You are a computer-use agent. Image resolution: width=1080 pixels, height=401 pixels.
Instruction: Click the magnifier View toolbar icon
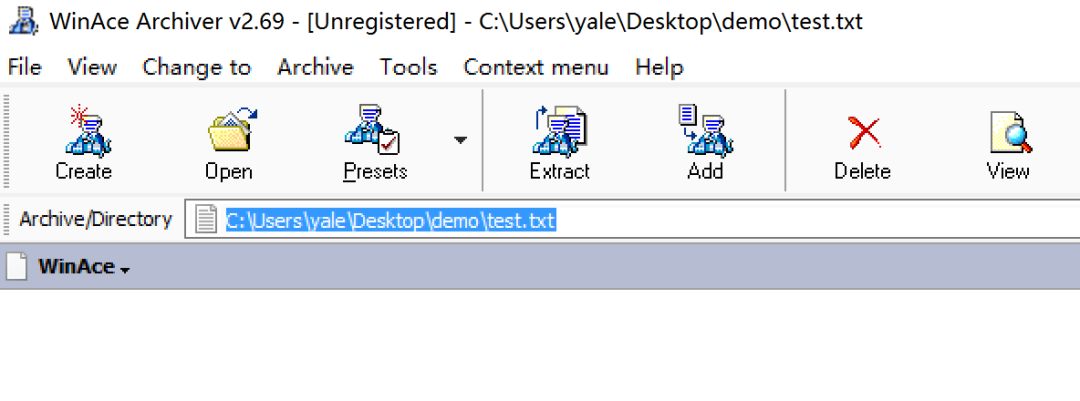(x=1010, y=132)
